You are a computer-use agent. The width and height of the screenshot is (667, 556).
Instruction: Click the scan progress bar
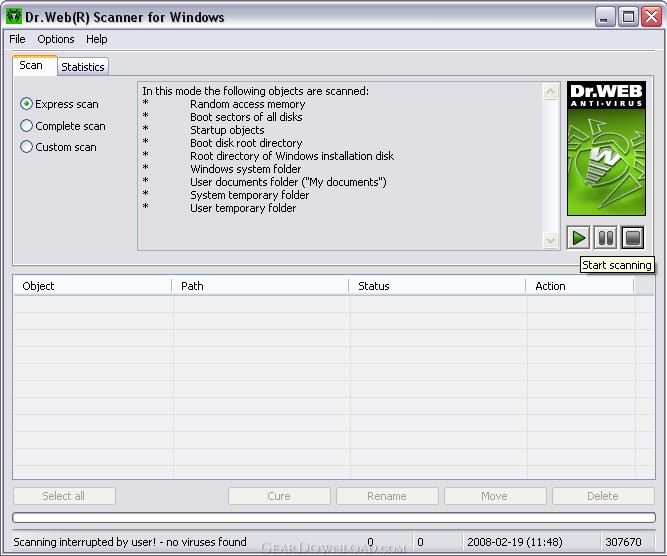tap(333, 518)
